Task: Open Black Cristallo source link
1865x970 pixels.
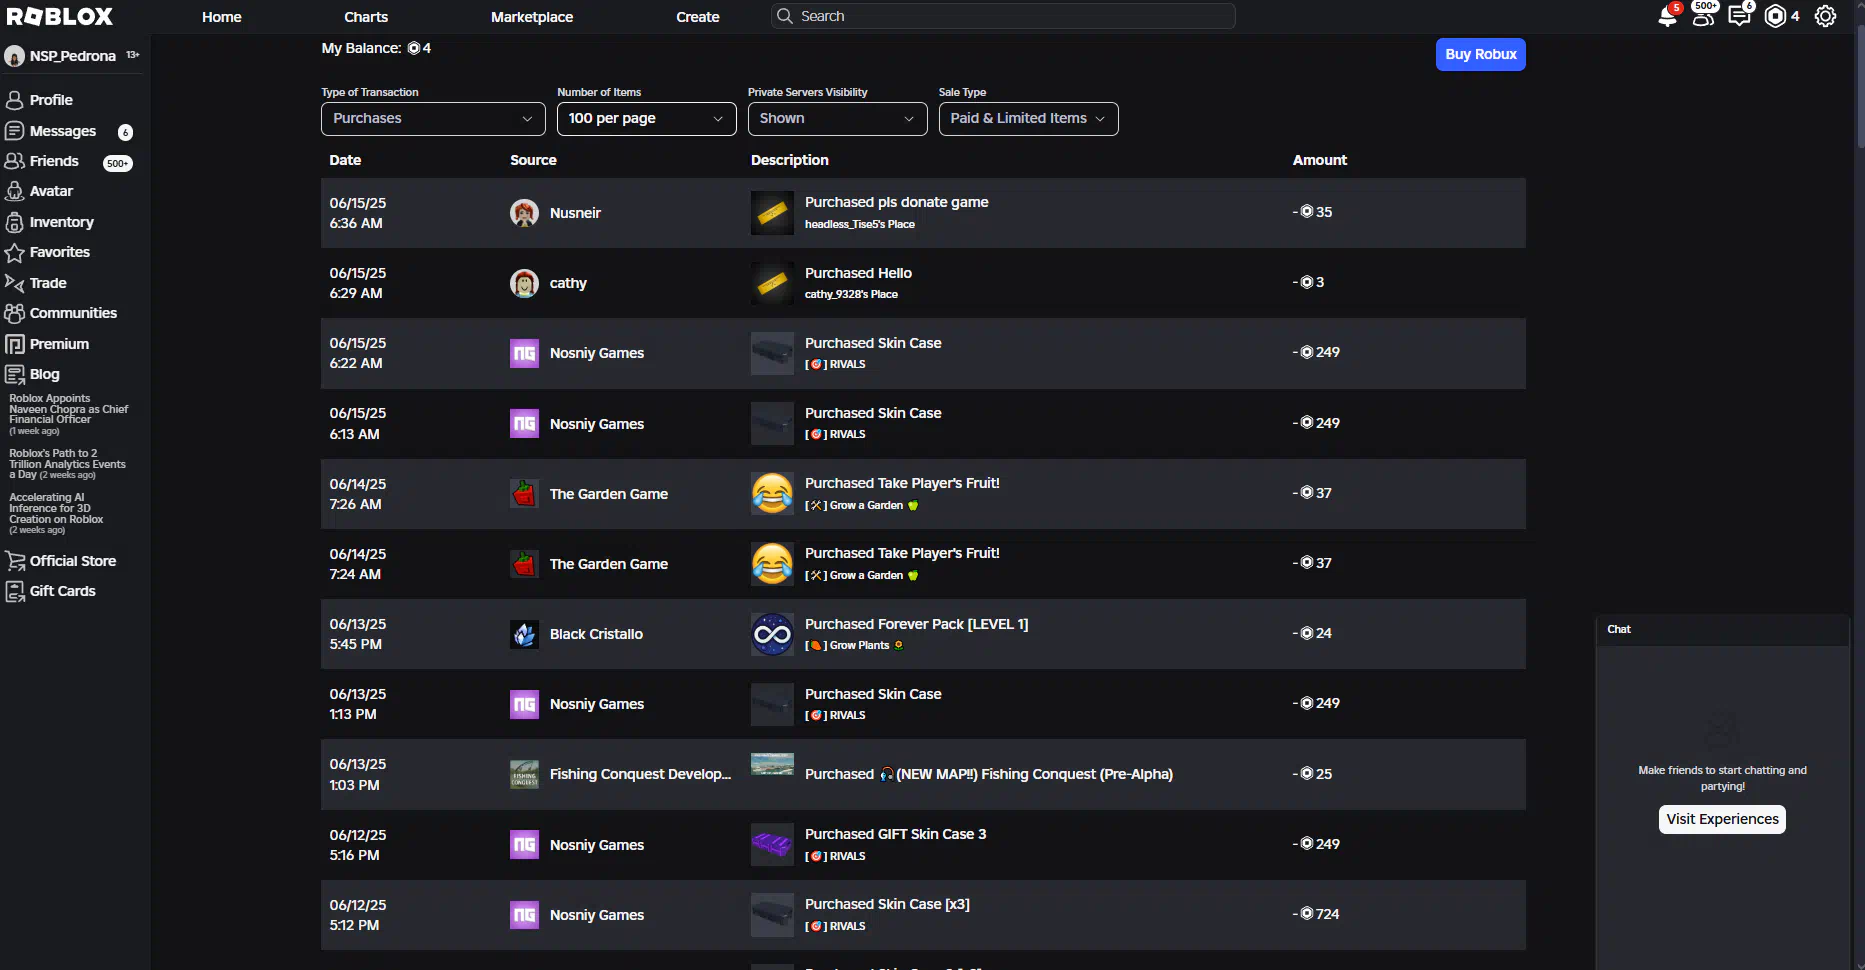Action: [596, 634]
